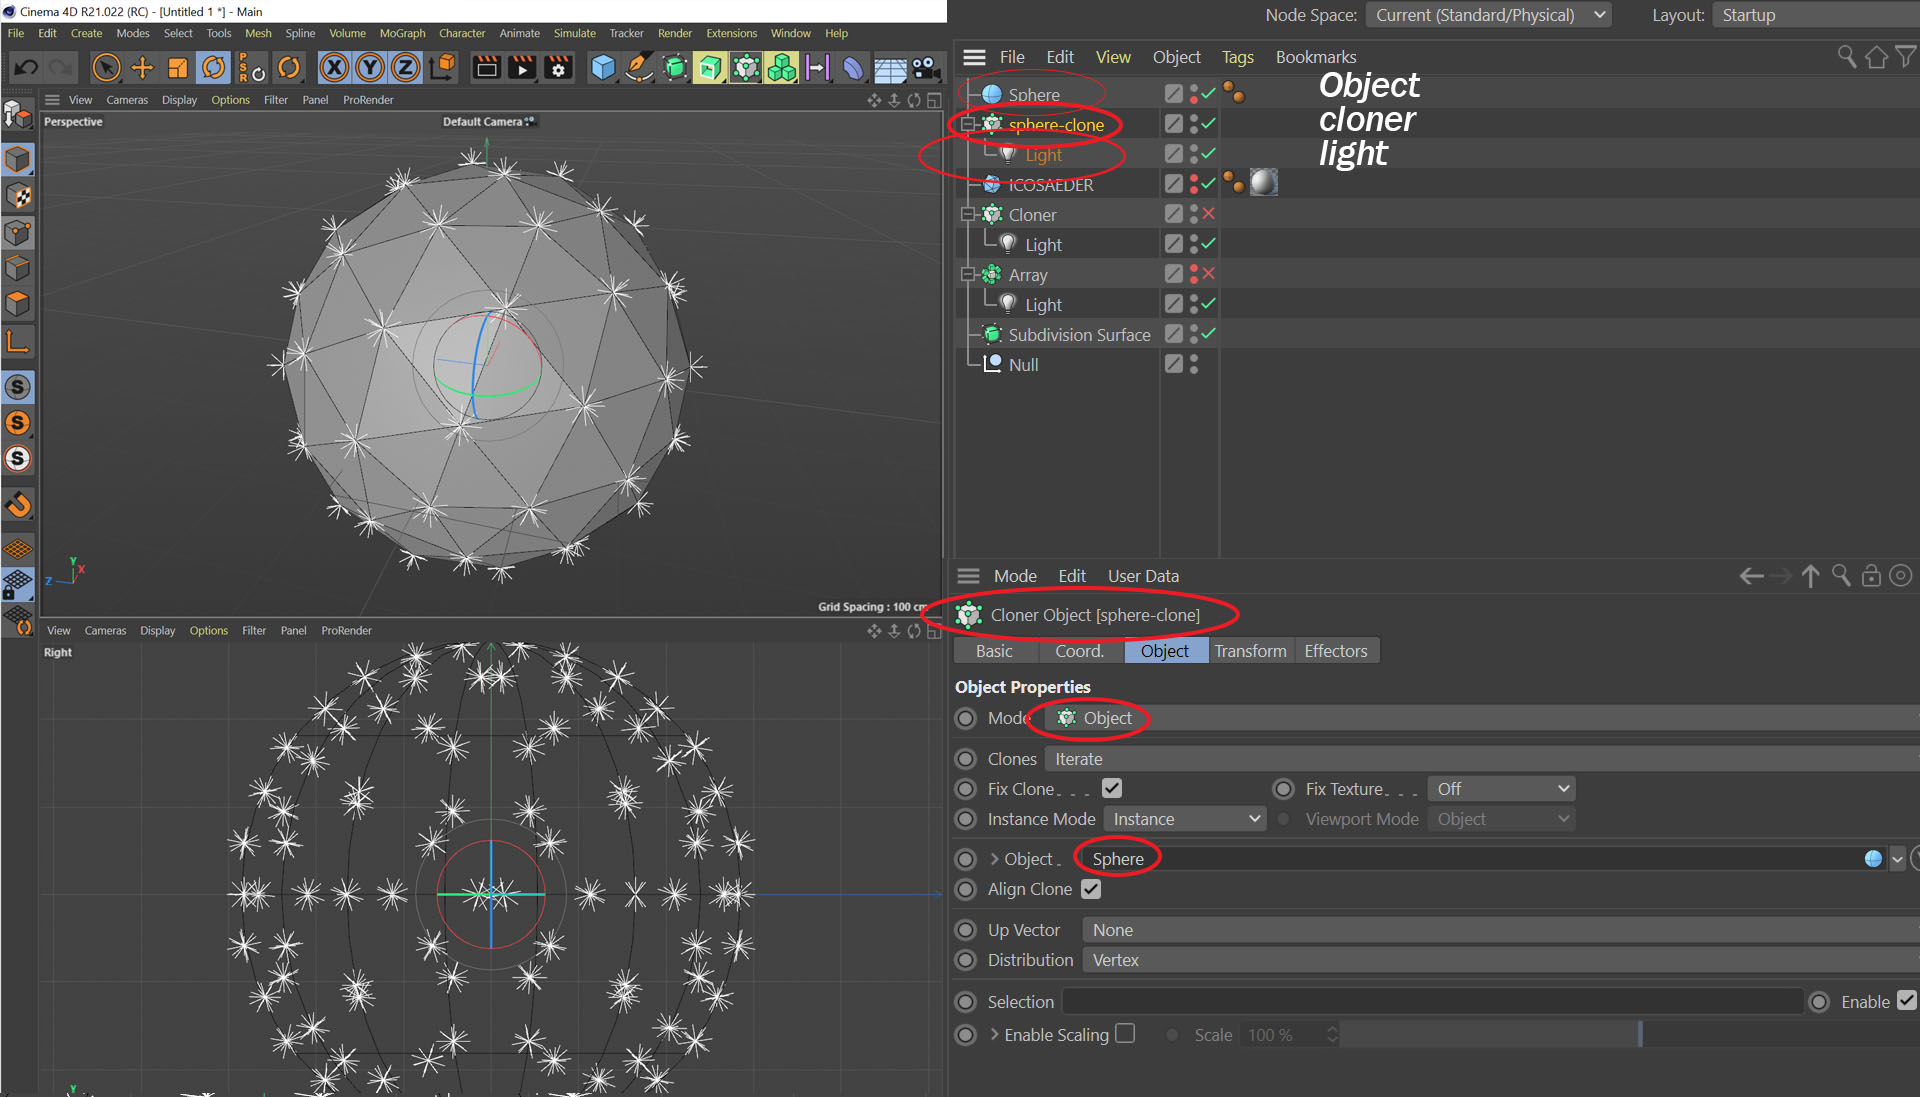This screenshot has width=1920, height=1097.
Task: Toggle the Align Clone checkbox
Action: tap(1091, 888)
